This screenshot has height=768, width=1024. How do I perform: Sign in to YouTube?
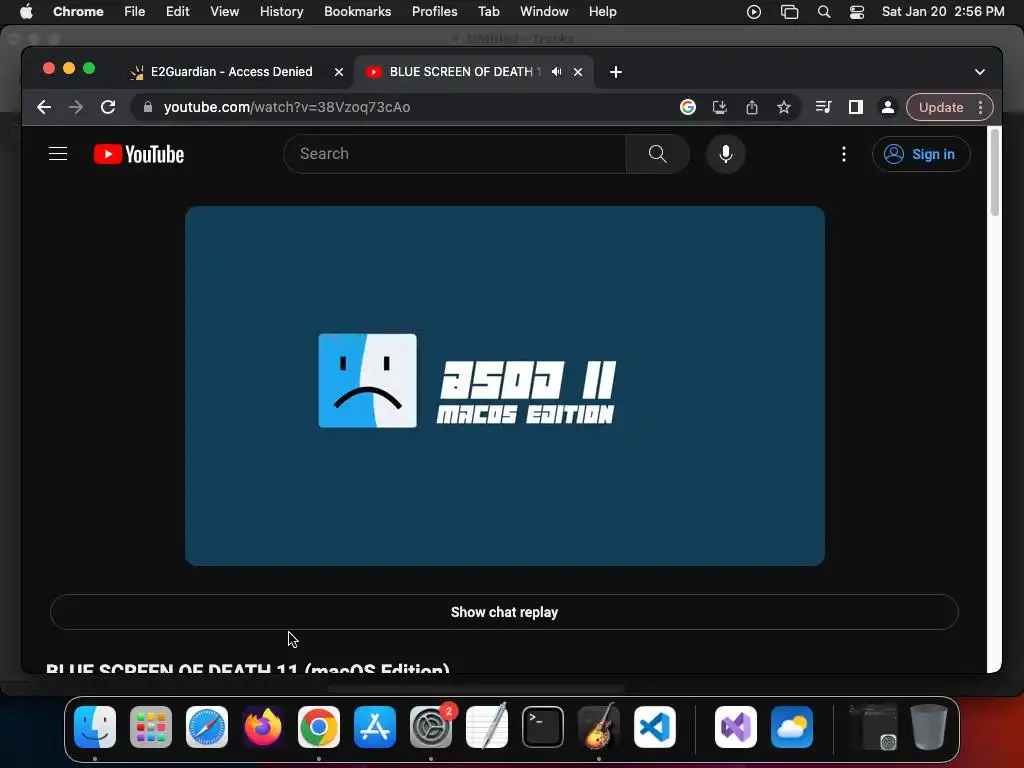[x=921, y=154]
